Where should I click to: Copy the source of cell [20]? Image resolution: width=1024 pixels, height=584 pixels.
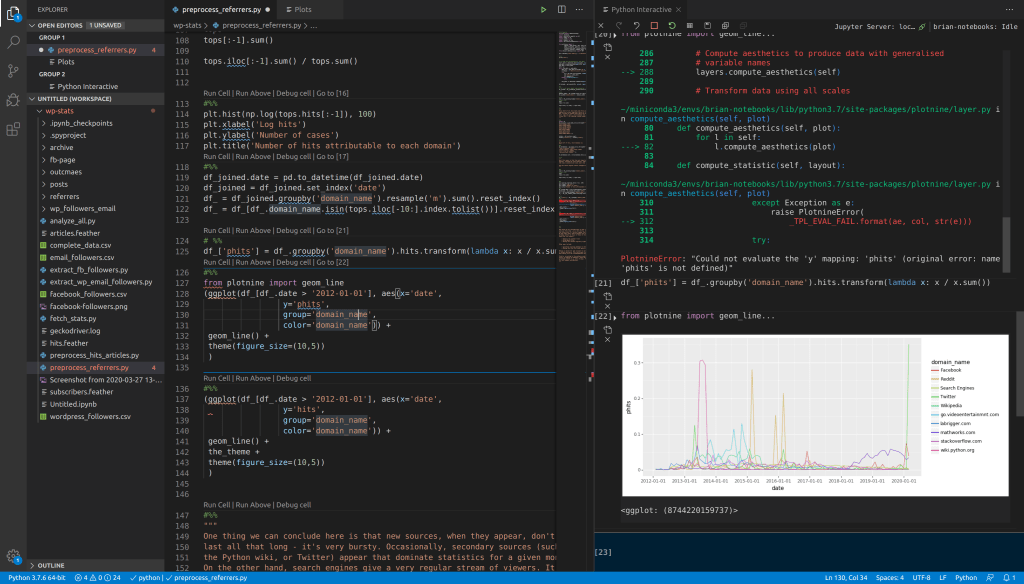(607, 47)
